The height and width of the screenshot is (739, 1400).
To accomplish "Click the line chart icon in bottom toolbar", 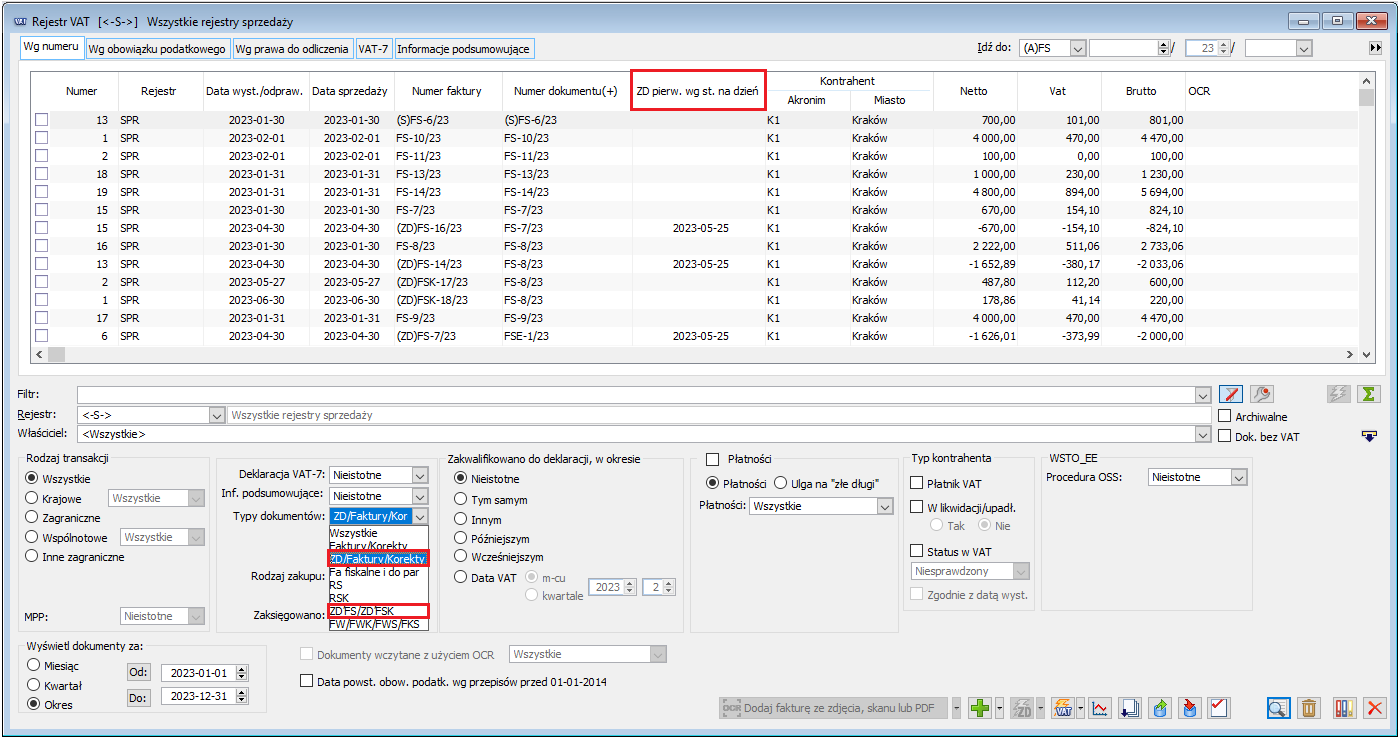I will coord(1100,708).
